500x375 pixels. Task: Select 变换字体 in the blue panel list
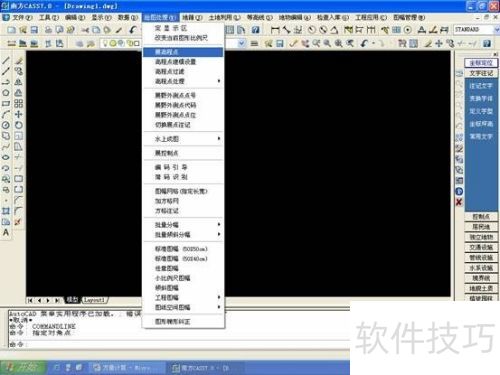pyautogui.click(x=481, y=99)
